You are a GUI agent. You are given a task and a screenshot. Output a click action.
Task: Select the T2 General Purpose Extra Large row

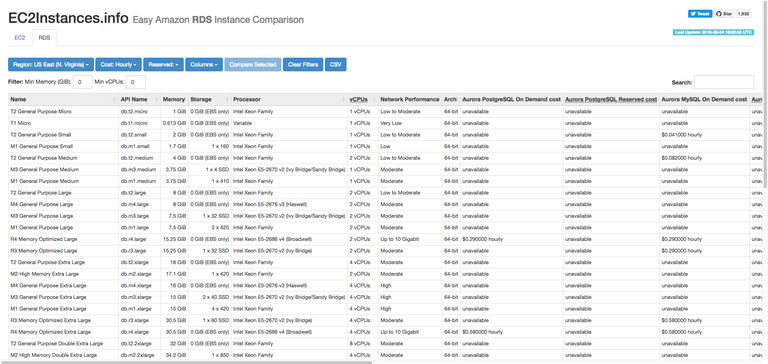[x=384, y=263]
